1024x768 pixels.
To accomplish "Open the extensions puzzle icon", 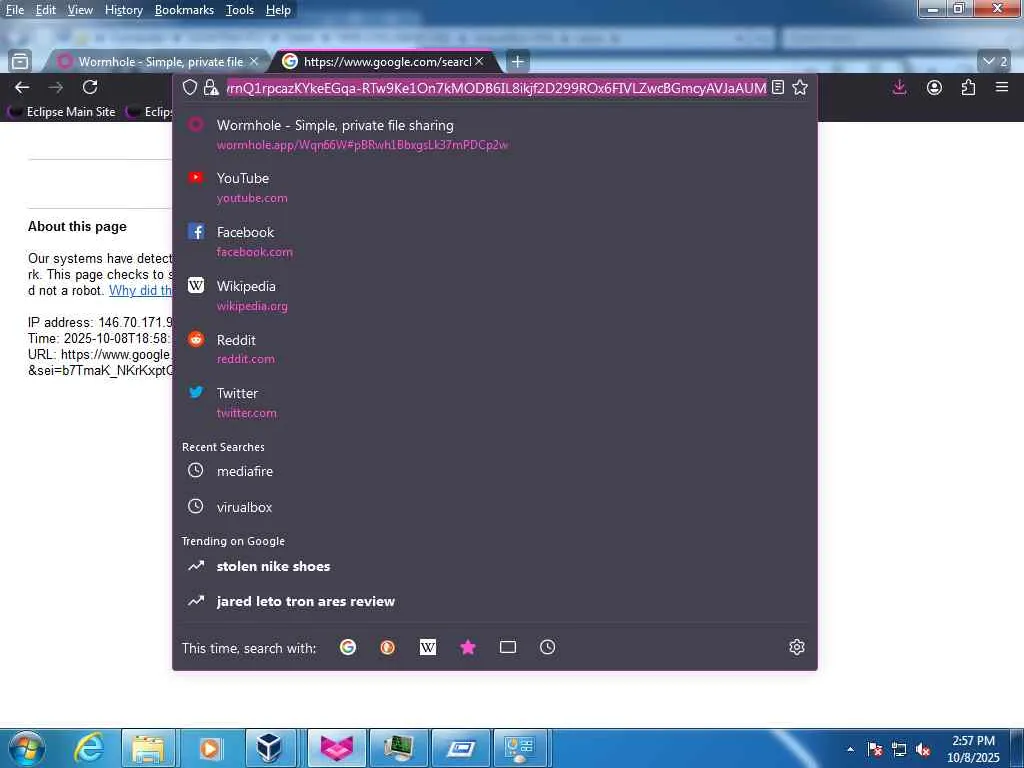I will click(x=968, y=88).
